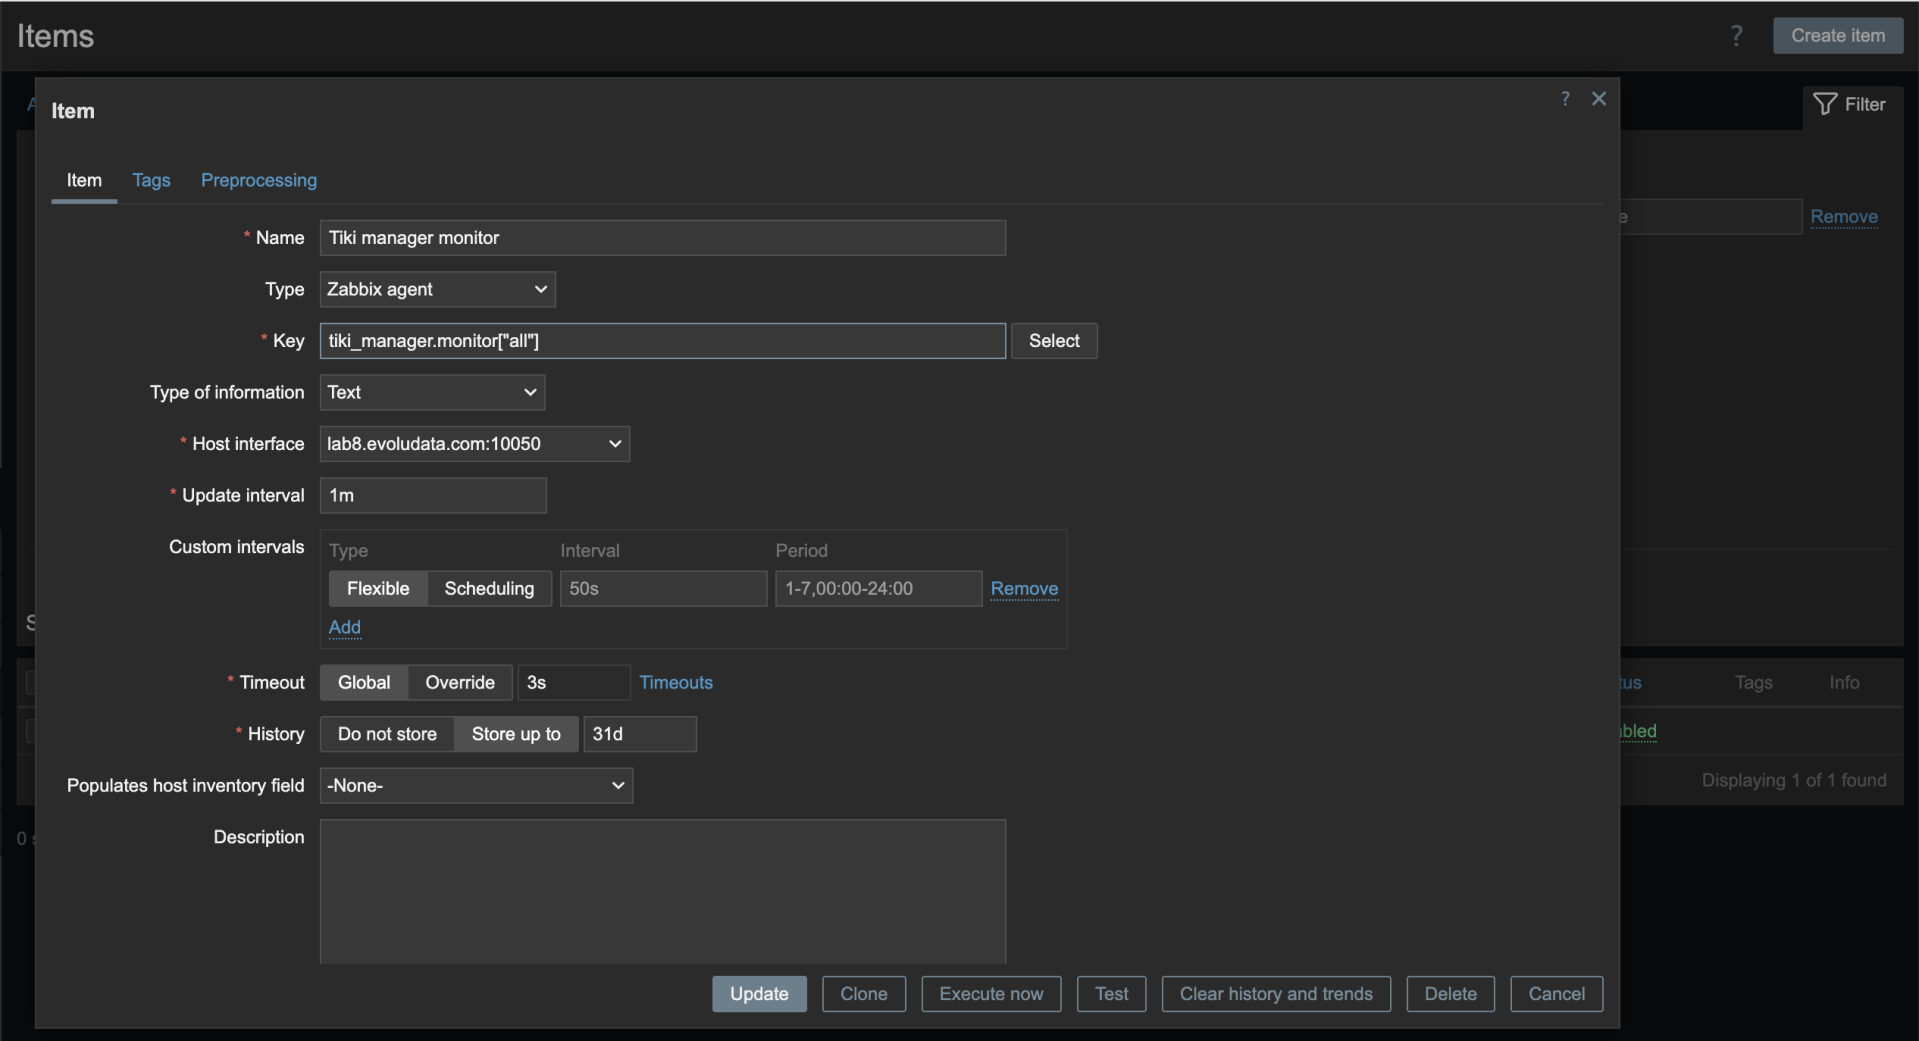1919x1041 pixels.
Task: Click the Update button
Action: pyautogui.click(x=759, y=994)
